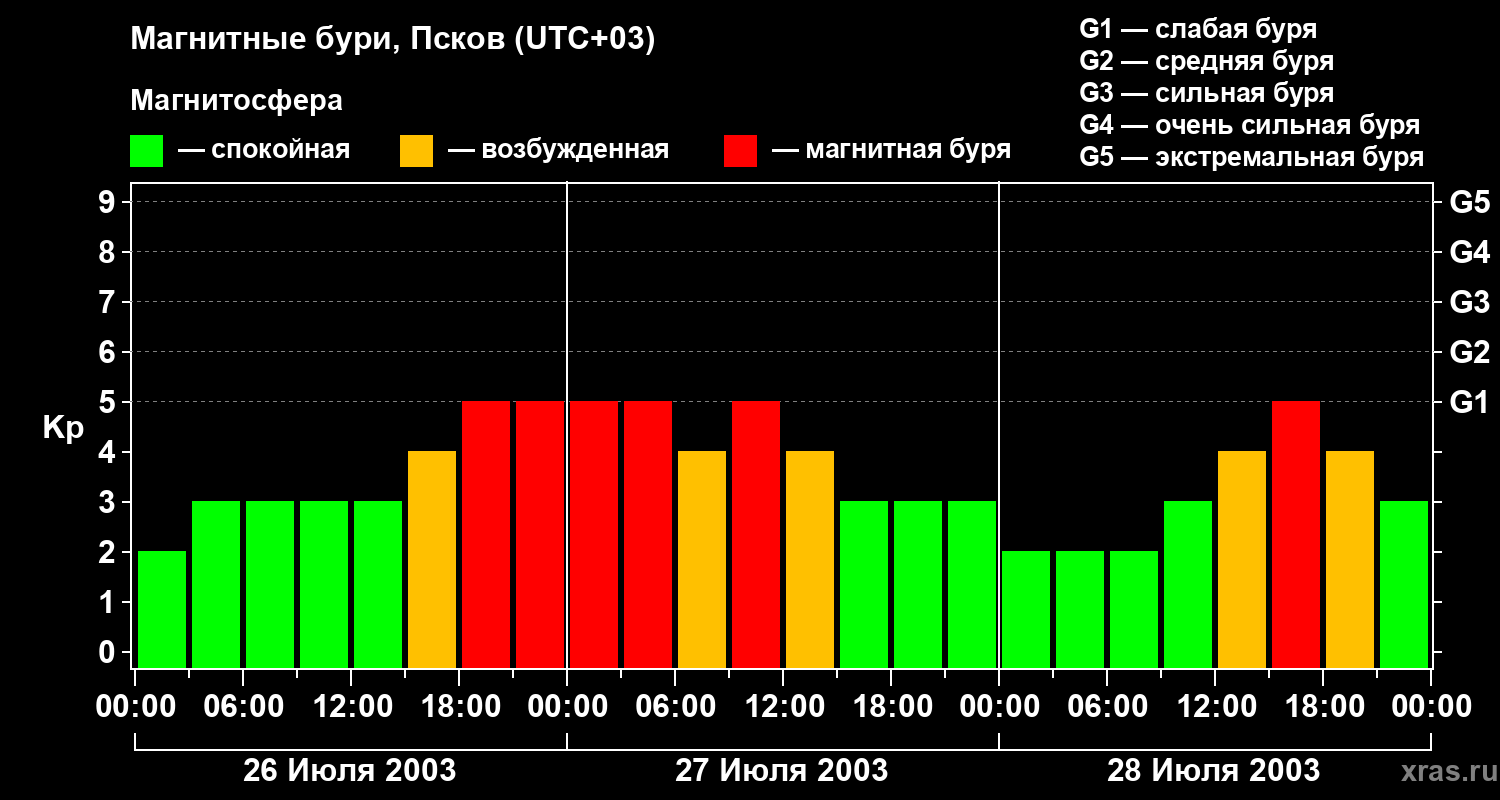Click the 28 July 12:00–15:00 orange bar
The image size is (1500, 800).
[x=1242, y=559]
